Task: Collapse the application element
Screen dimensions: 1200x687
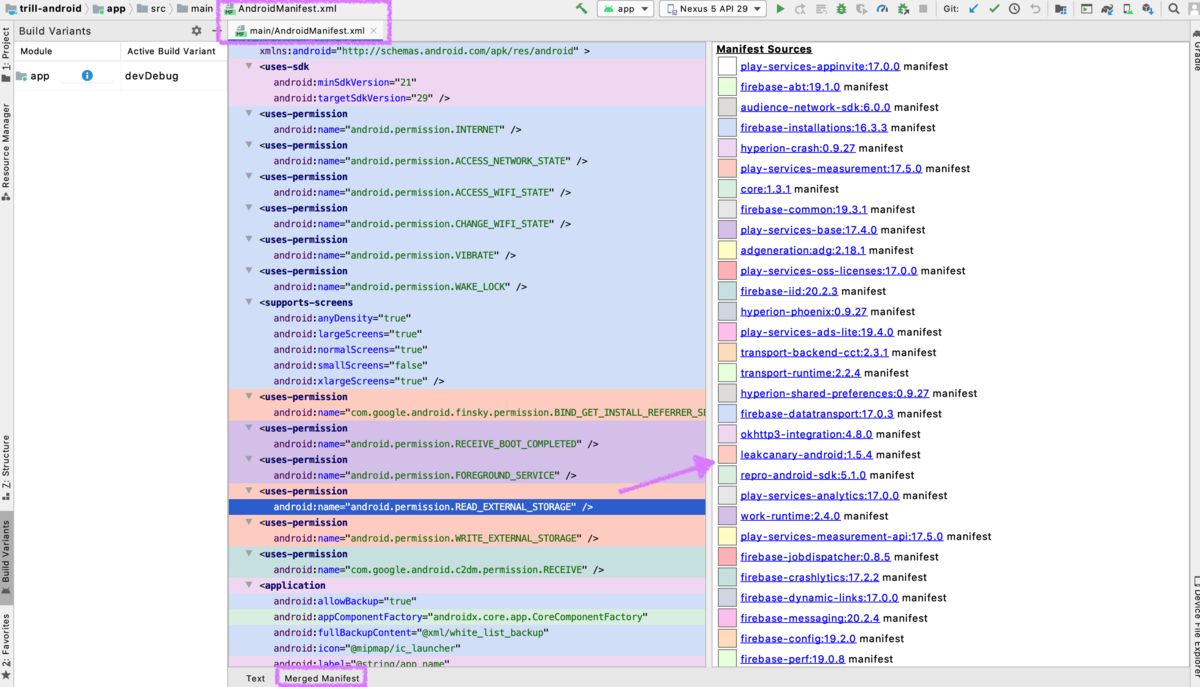Action: (x=249, y=585)
